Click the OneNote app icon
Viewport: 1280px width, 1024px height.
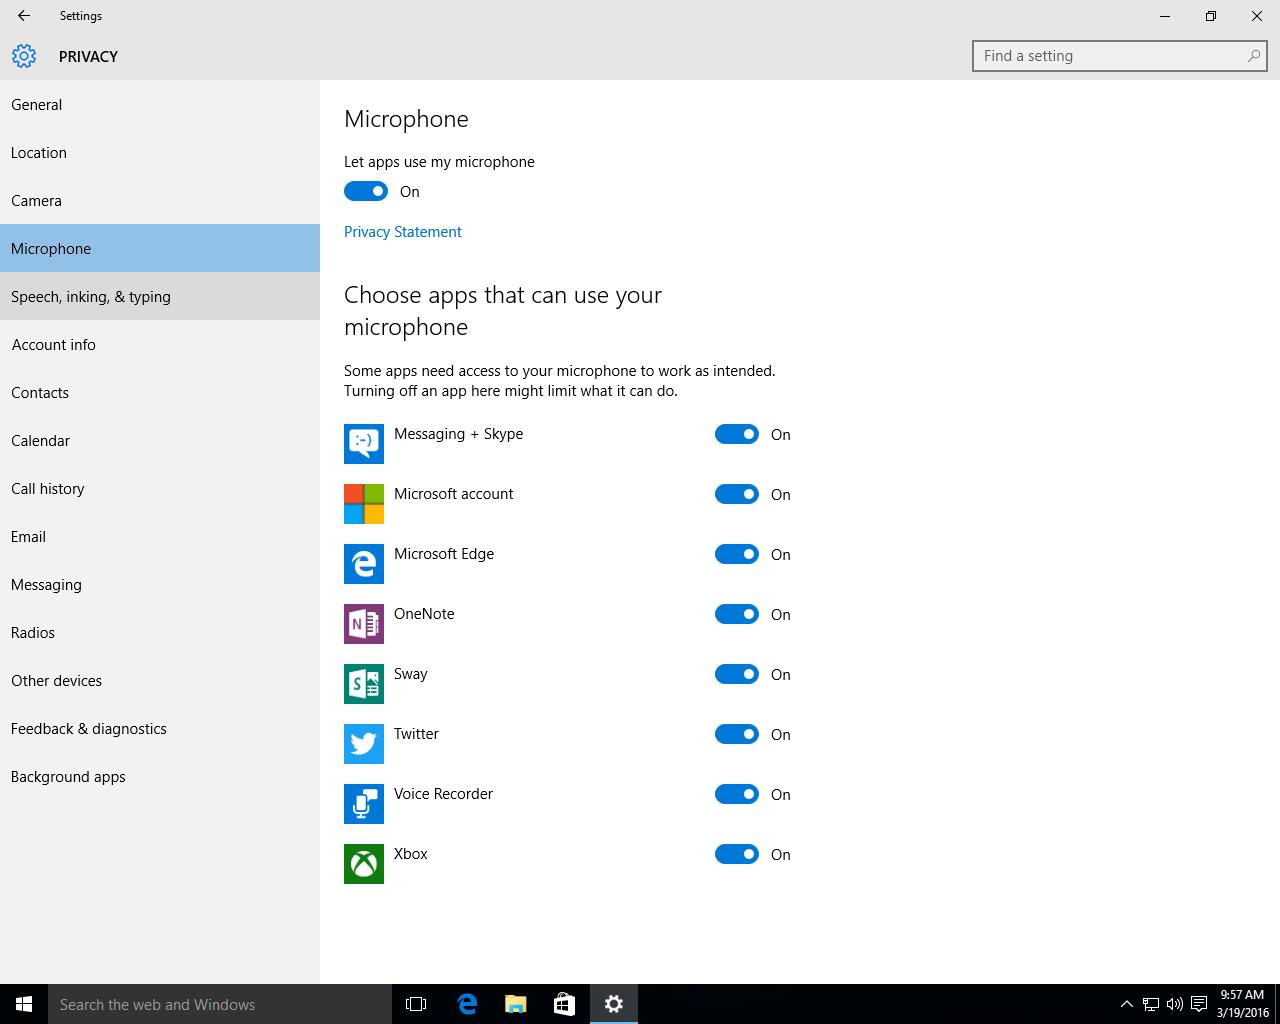364,624
